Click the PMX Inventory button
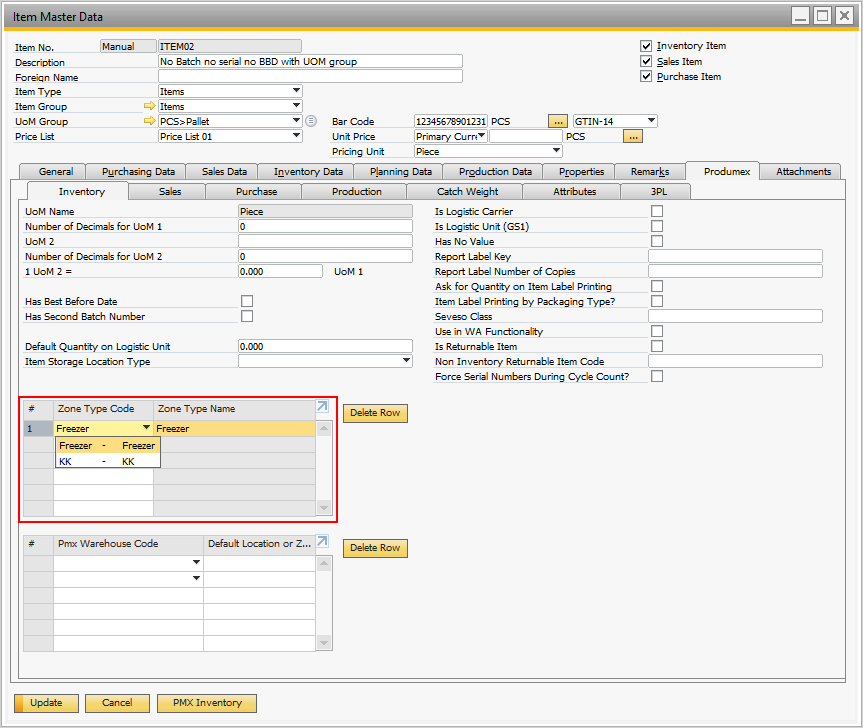Viewport: 863px width, 728px height. pos(206,703)
